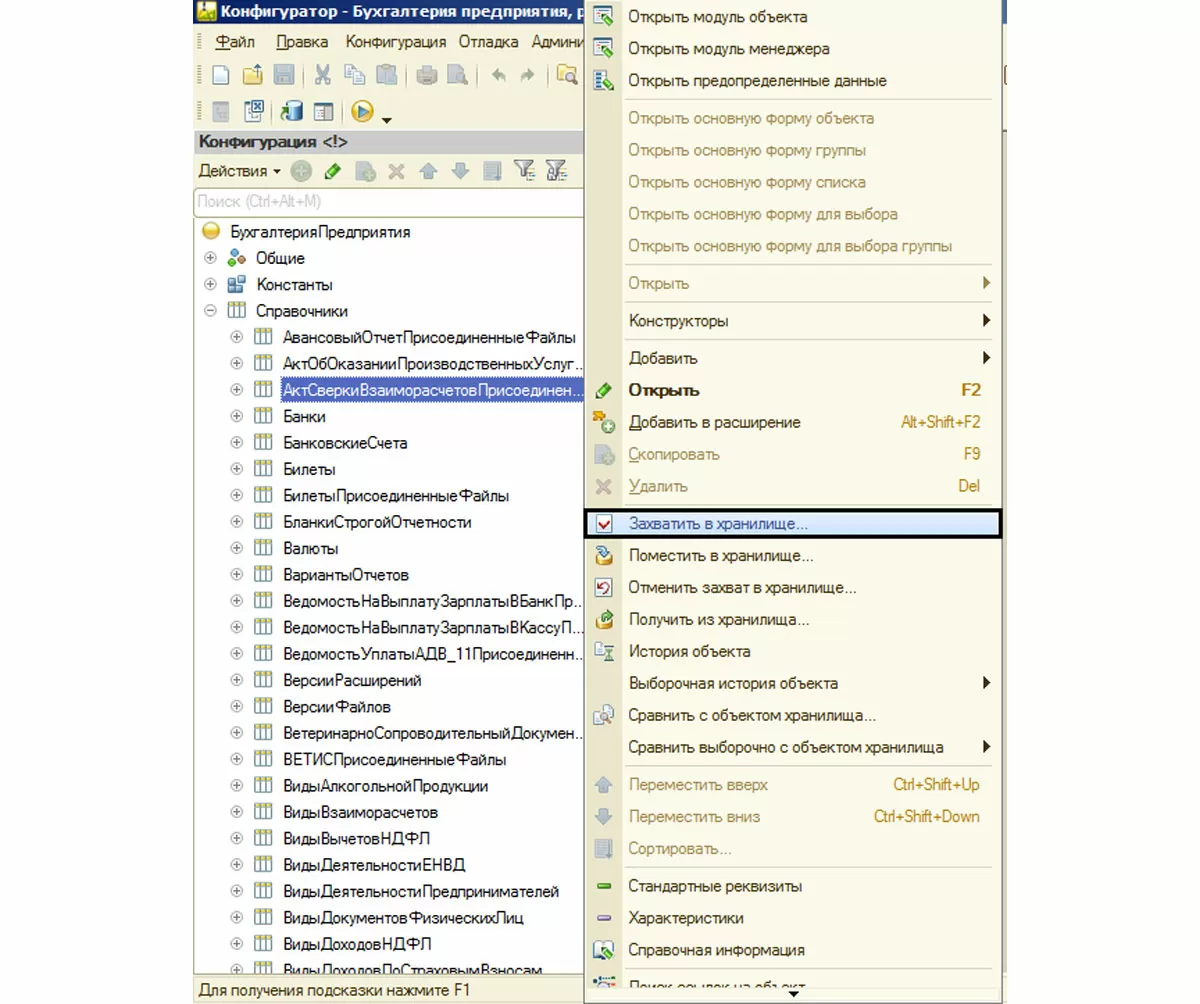Click the context menu scroll-down arrow
The width and height of the screenshot is (1200, 1004).
pyautogui.click(x=793, y=994)
